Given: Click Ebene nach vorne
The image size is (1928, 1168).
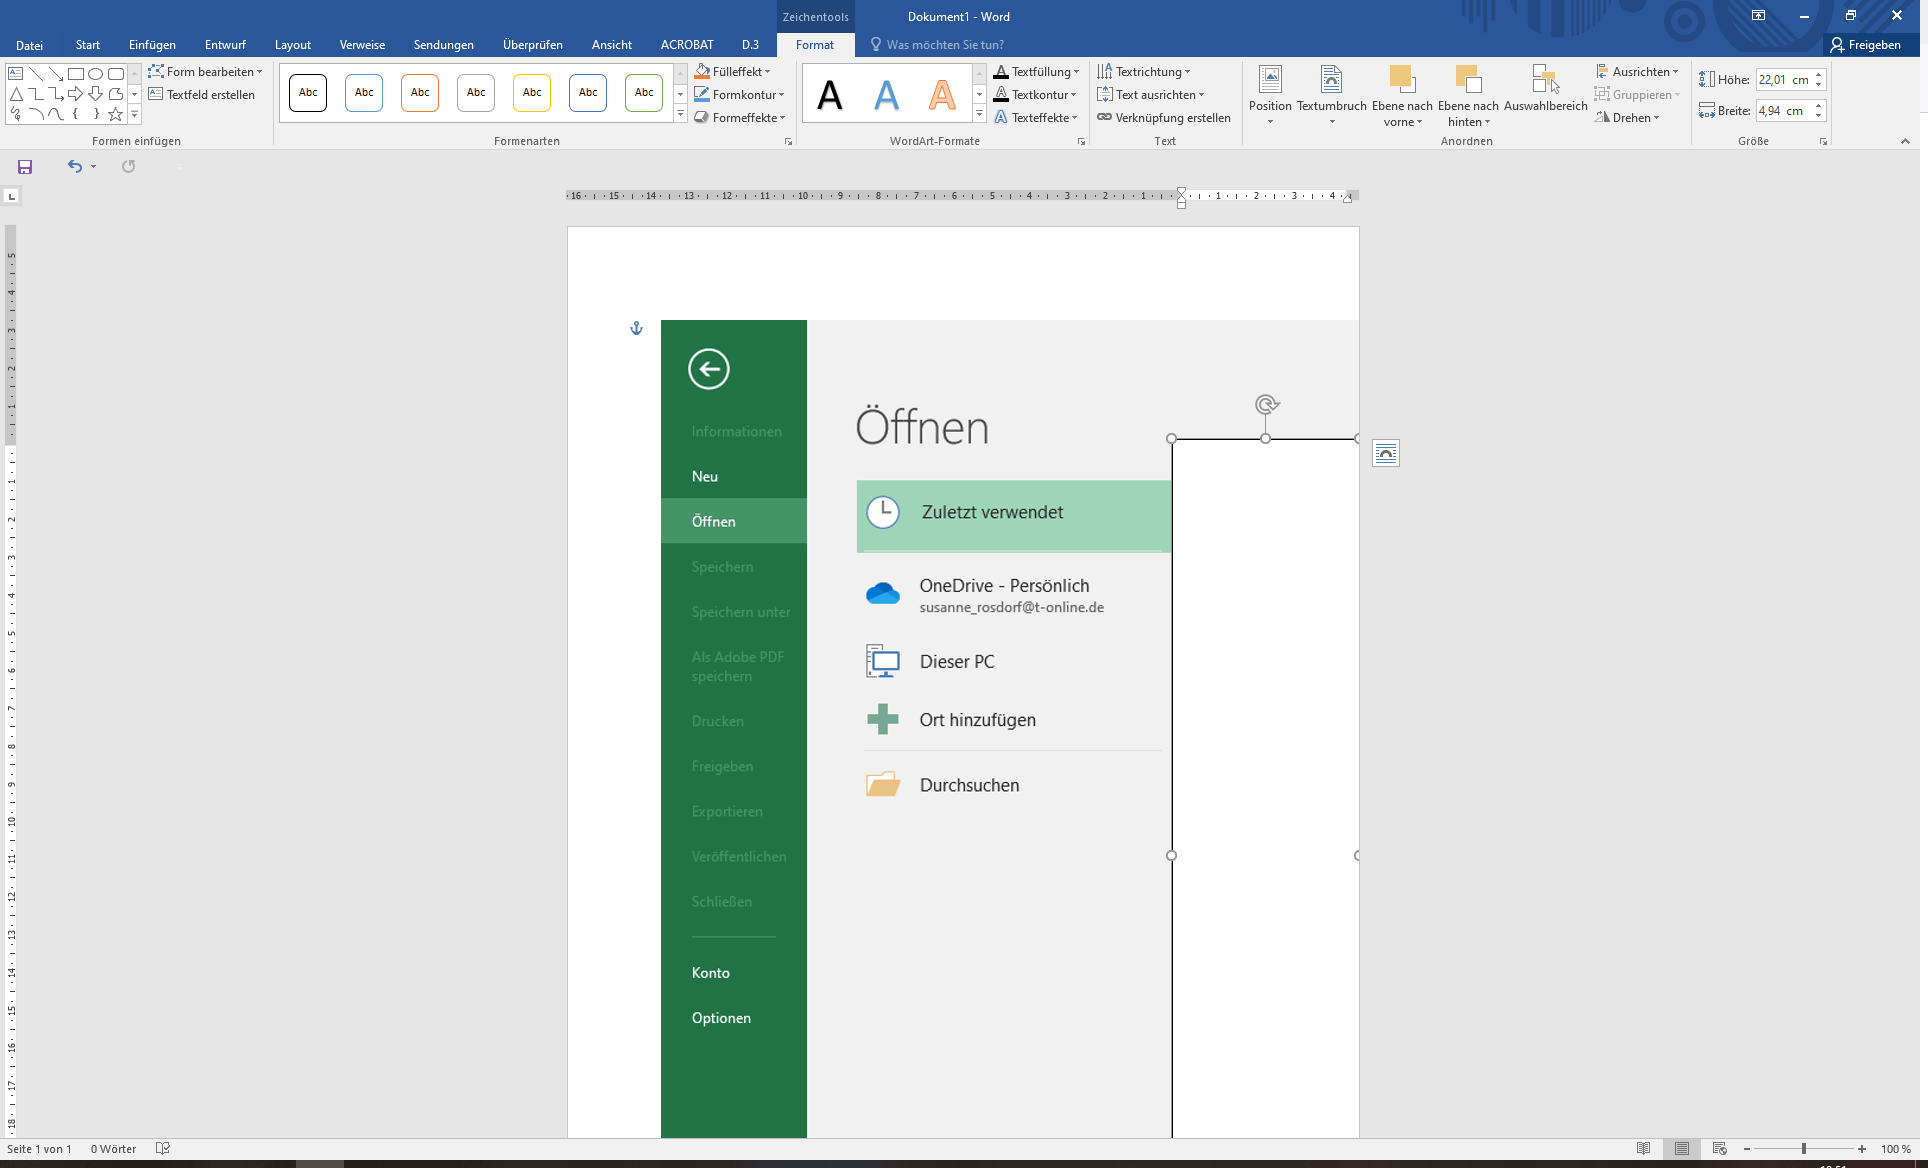Looking at the screenshot, I should click(x=1402, y=96).
